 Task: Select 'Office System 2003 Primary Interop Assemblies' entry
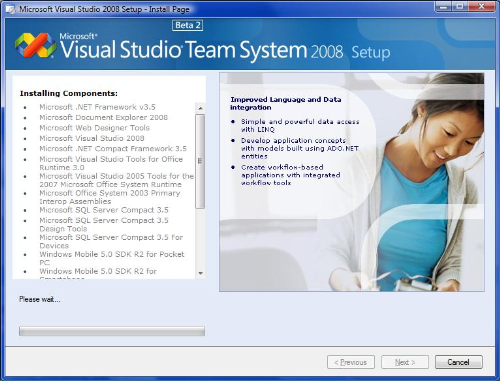pos(110,197)
